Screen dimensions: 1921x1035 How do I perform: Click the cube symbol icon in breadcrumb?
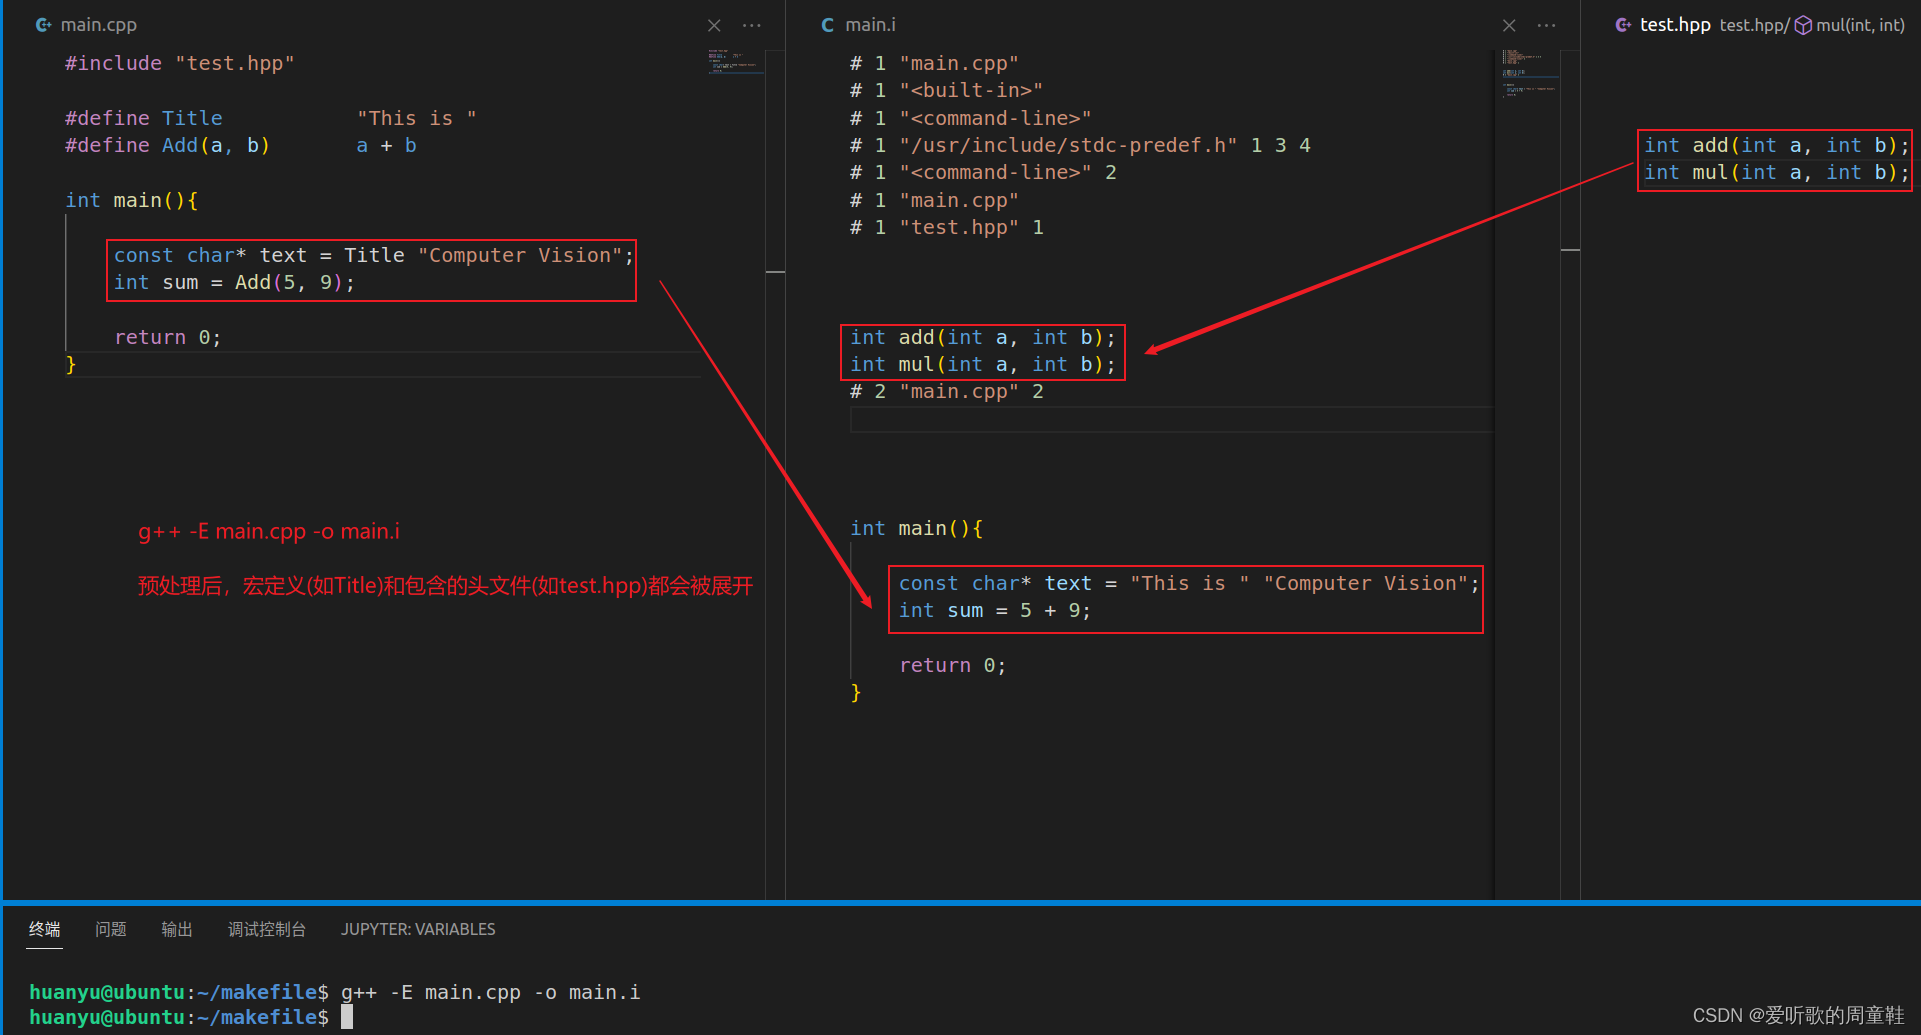click(x=1803, y=25)
